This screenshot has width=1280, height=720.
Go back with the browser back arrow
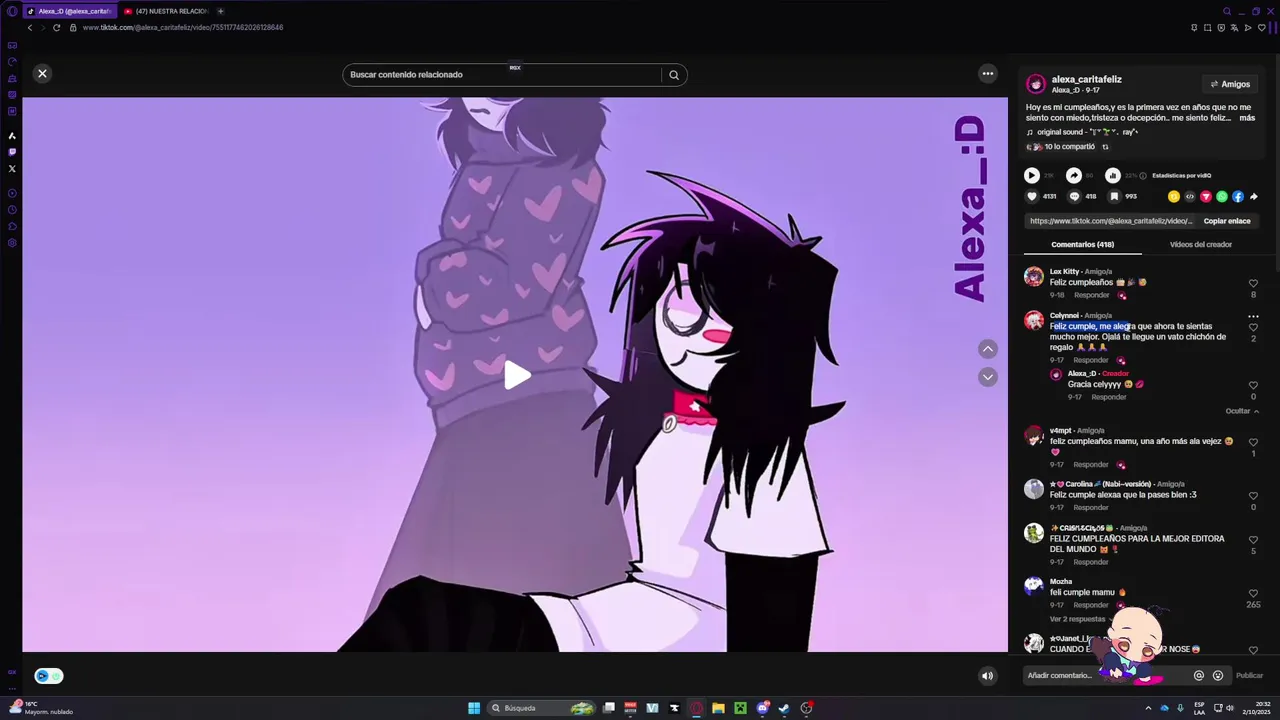(30, 27)
